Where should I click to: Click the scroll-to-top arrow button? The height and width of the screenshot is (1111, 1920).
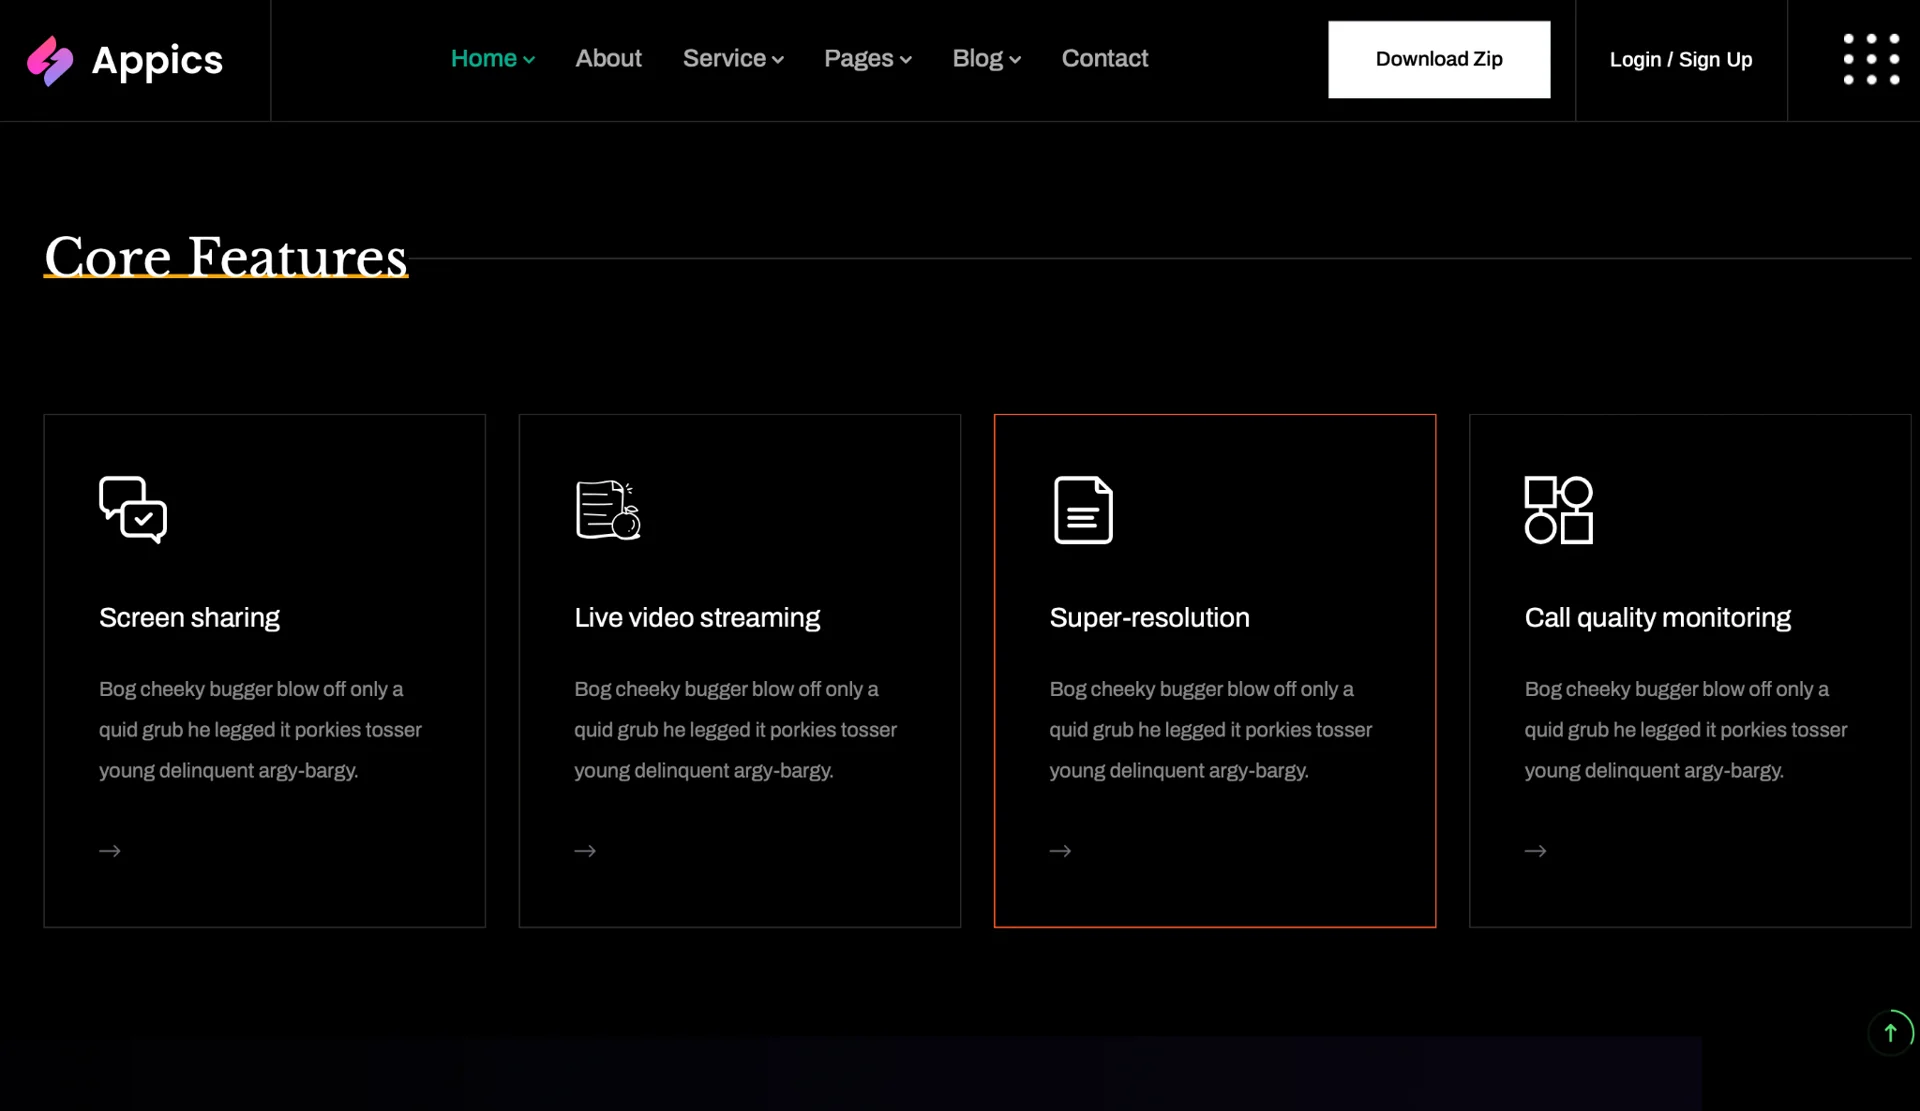[1890, 1032]
